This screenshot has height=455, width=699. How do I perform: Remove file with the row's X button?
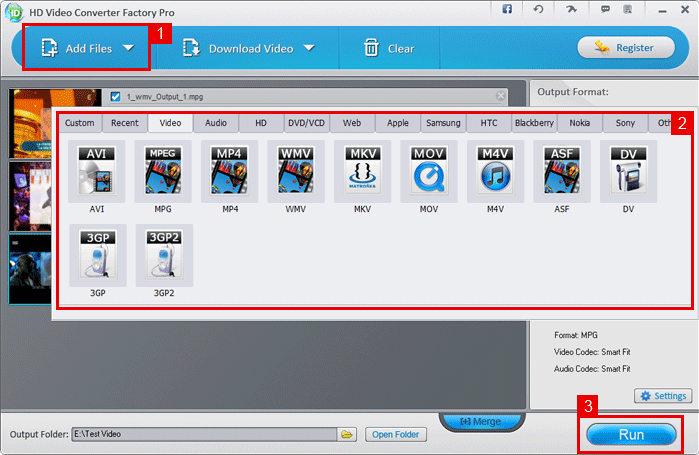[x=501, y=97]
